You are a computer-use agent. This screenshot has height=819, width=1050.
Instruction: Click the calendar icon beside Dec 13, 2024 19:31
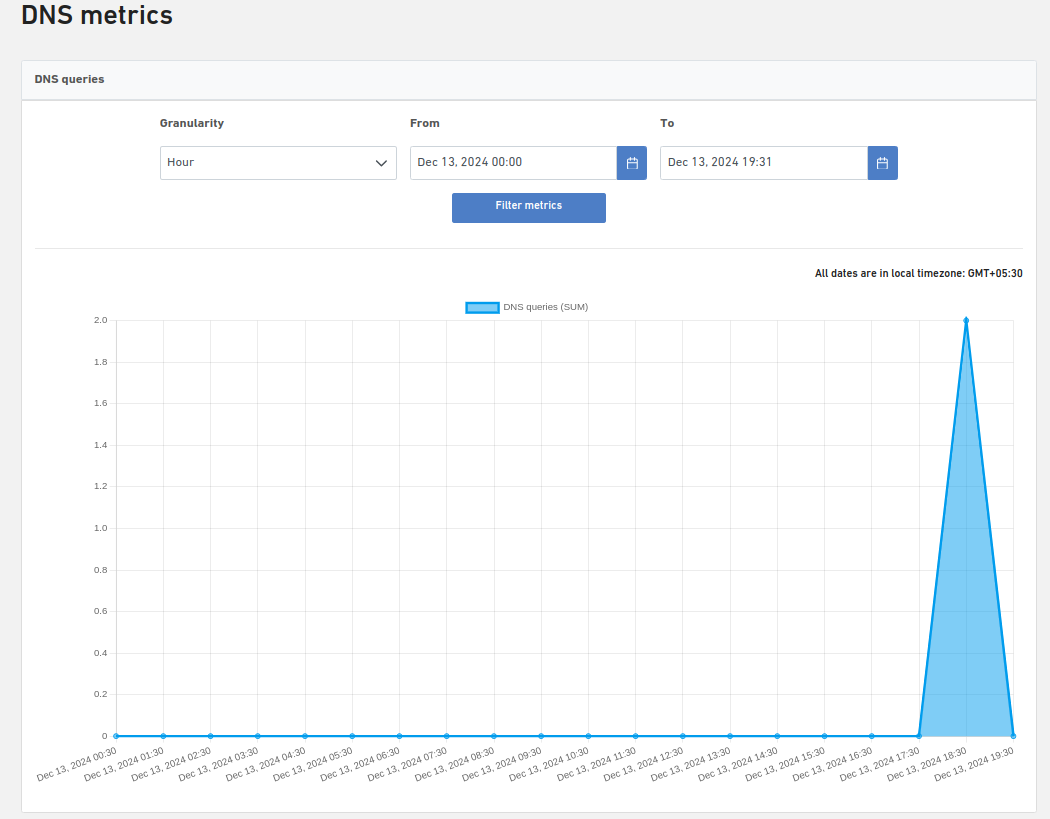[x=882, y=162]
